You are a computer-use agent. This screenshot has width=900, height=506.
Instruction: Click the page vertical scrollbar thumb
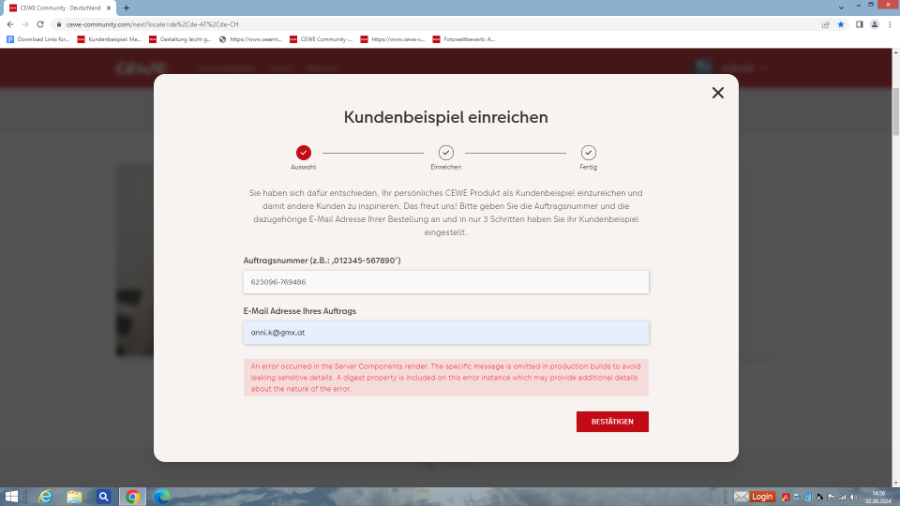coord(896,112)
